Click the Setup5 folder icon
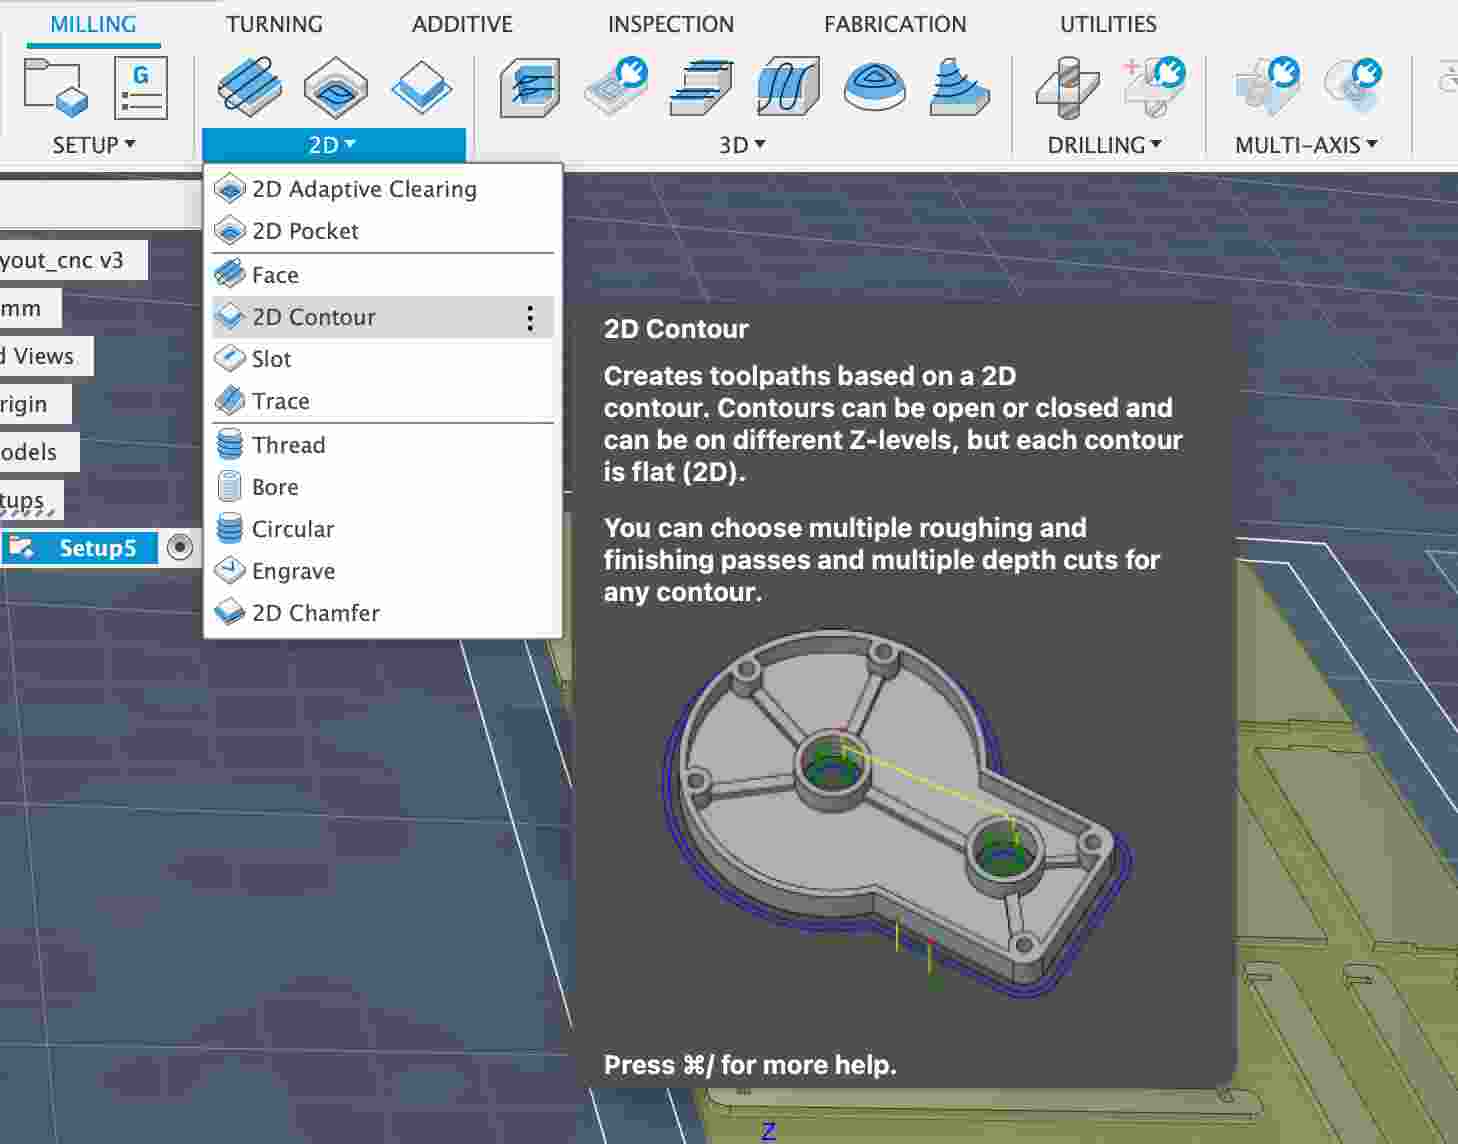Viewport: 1458px width, 1144px height. pos(22,548)
